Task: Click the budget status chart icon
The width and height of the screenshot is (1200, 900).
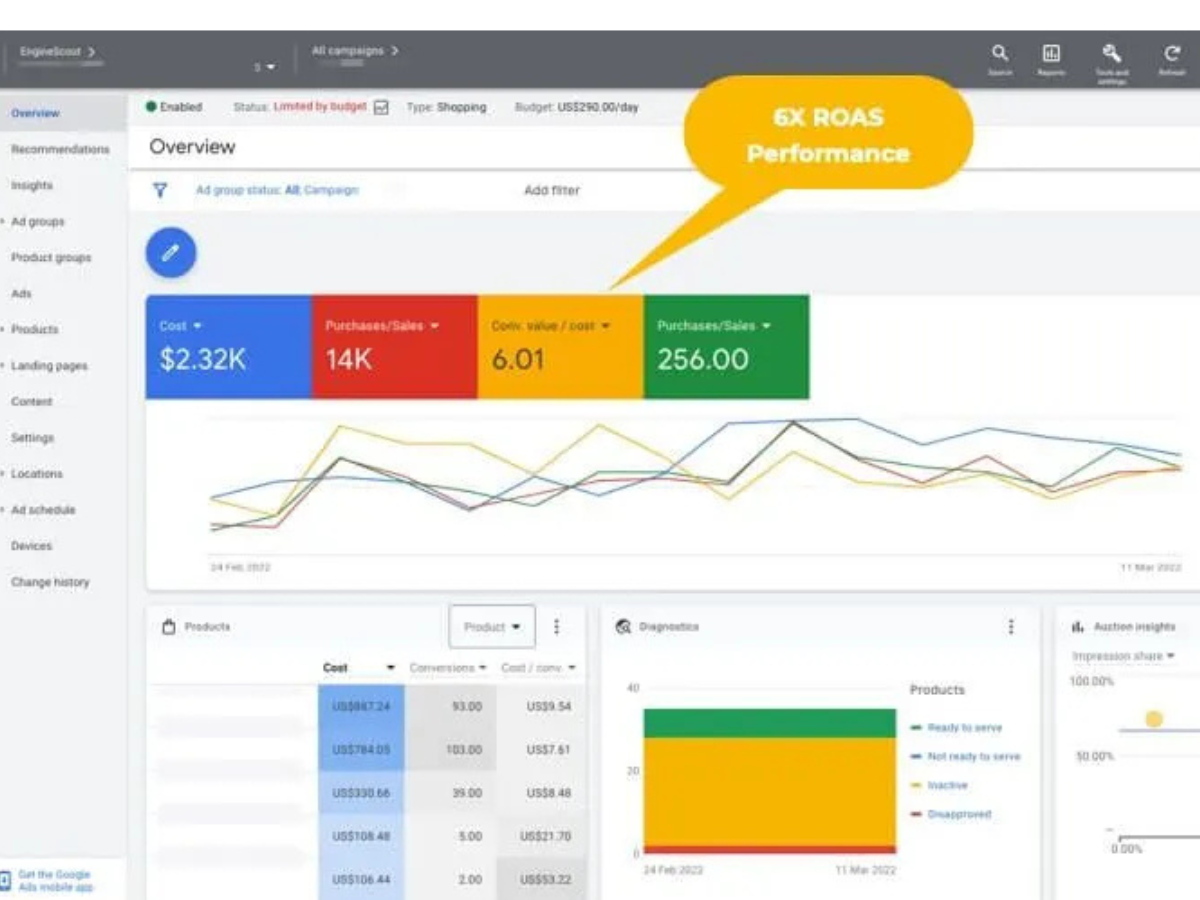Action: [x=381, y=108]
